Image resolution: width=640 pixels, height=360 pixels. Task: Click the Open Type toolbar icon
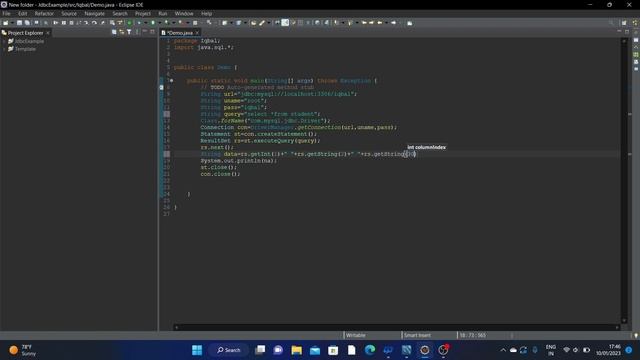[x=253, y=23]
